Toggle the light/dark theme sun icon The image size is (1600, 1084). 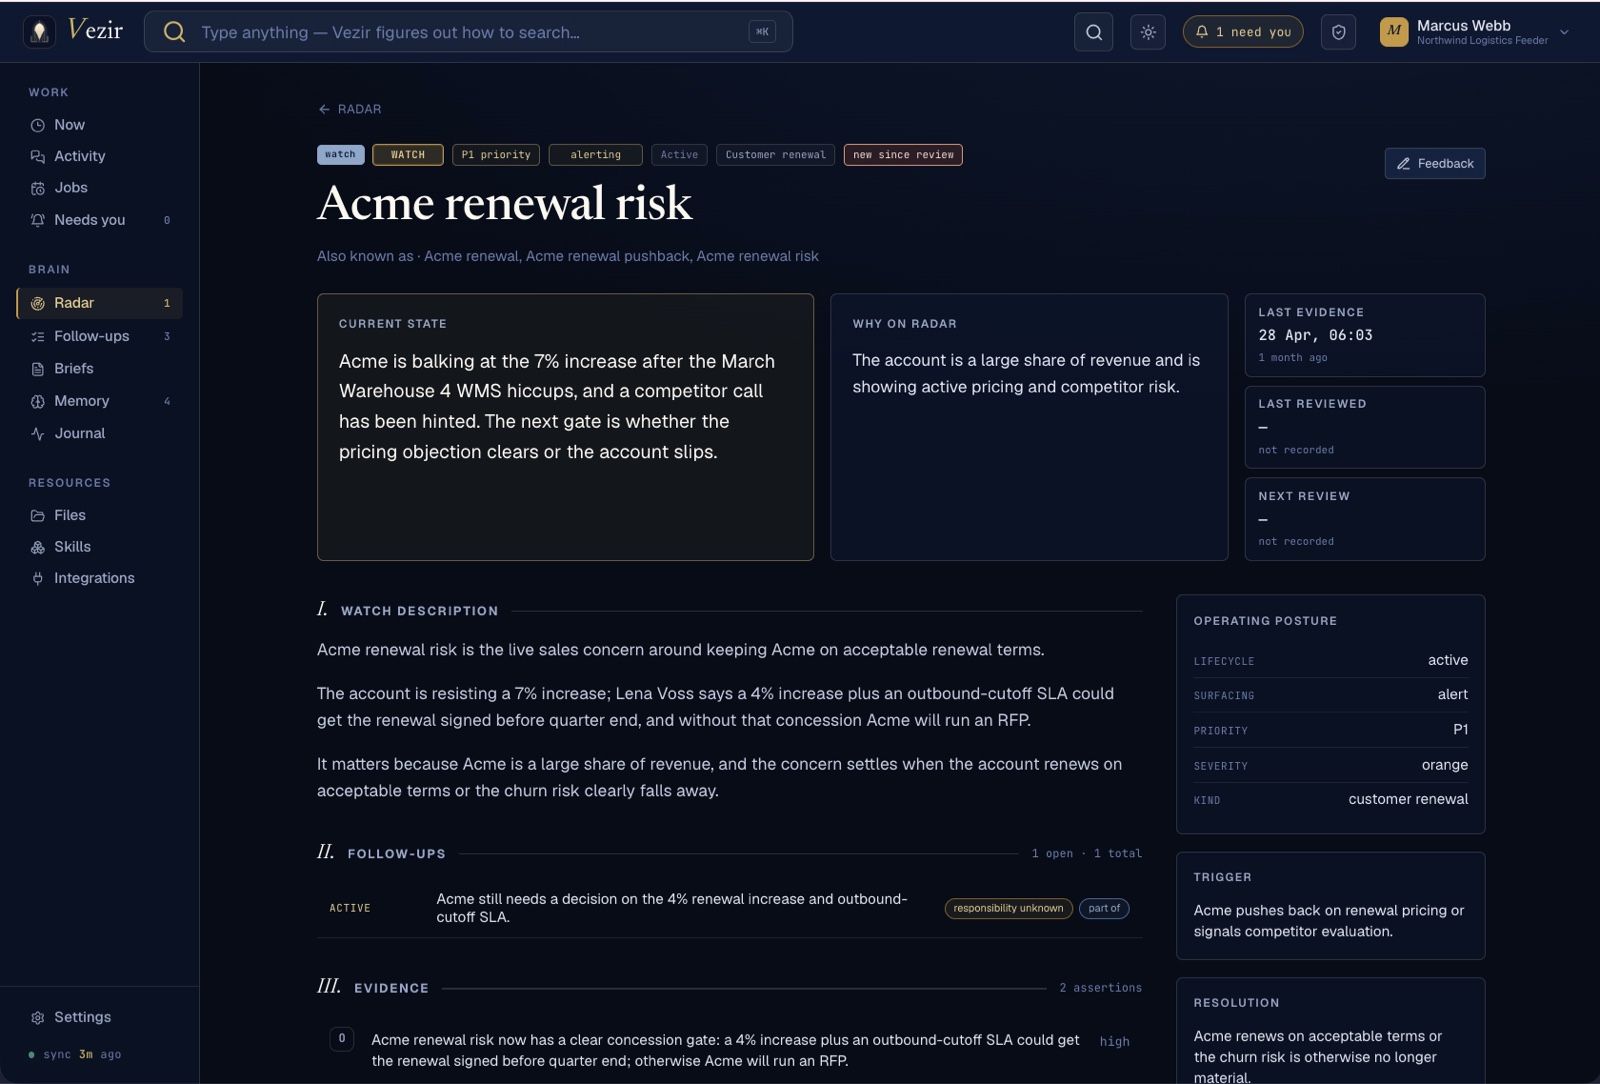pyautogui.click(x=1148, y=32)
